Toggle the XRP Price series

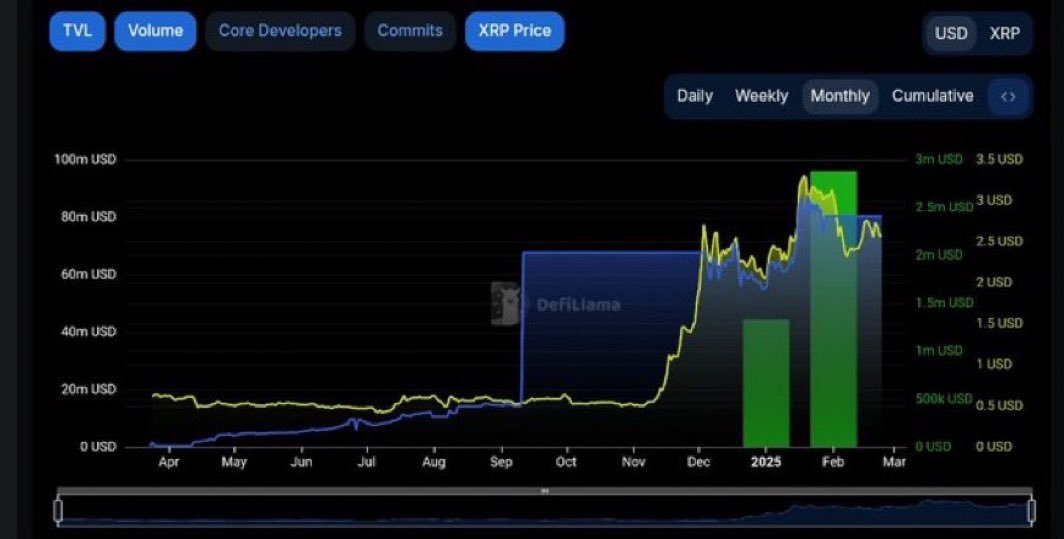tap(514, 31)
